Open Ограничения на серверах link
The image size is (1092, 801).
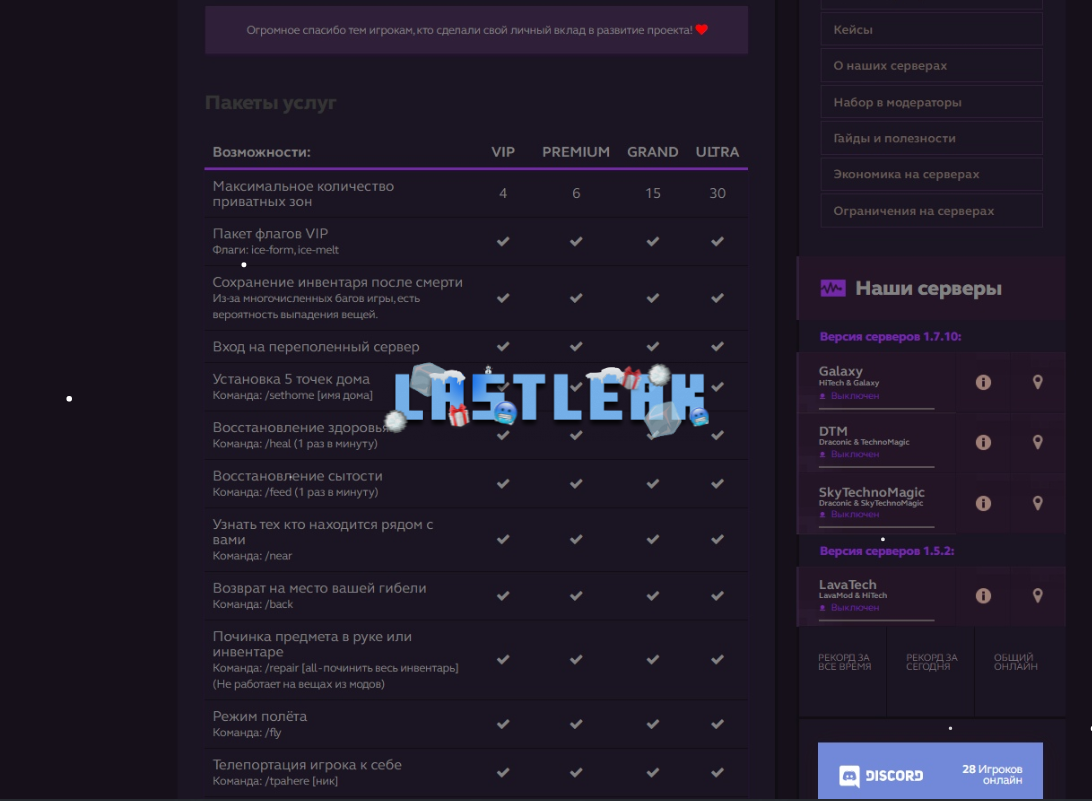point(931,210)
